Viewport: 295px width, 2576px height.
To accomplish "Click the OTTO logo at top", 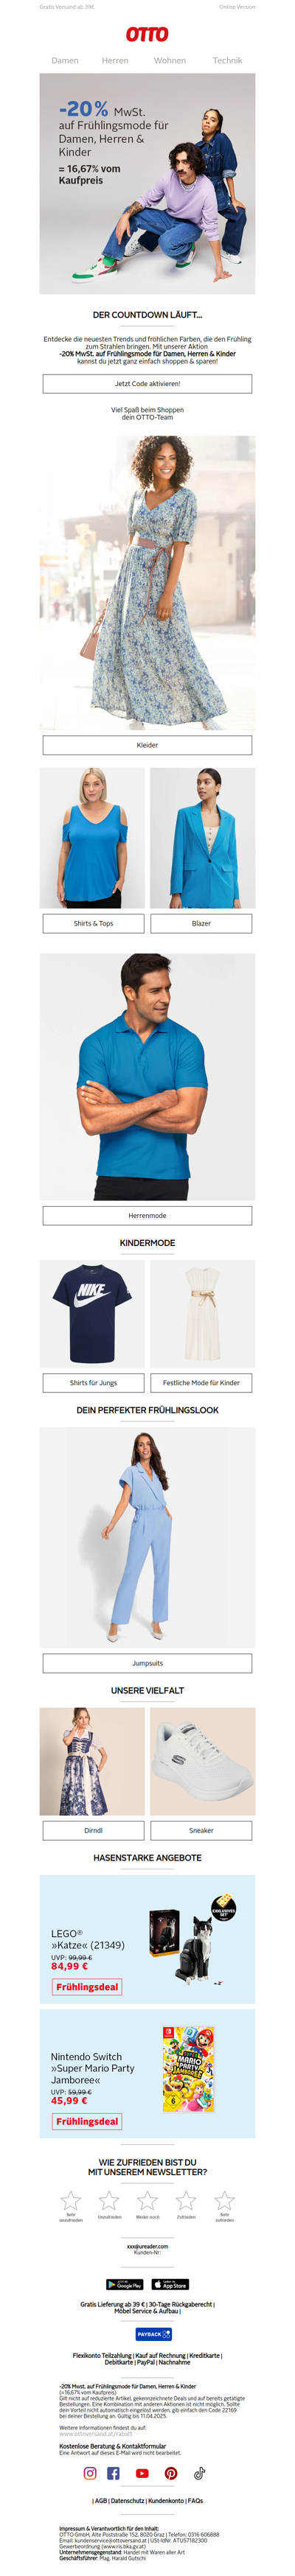I will [147, 34].
